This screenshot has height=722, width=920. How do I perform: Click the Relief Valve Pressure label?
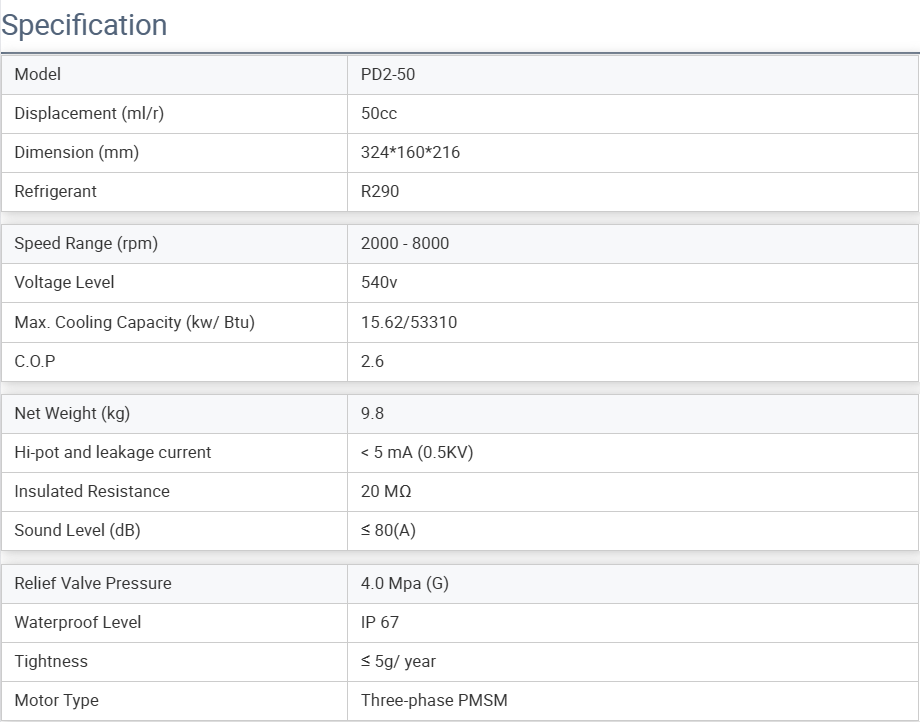pyautogui.click(x=93, y=584)
